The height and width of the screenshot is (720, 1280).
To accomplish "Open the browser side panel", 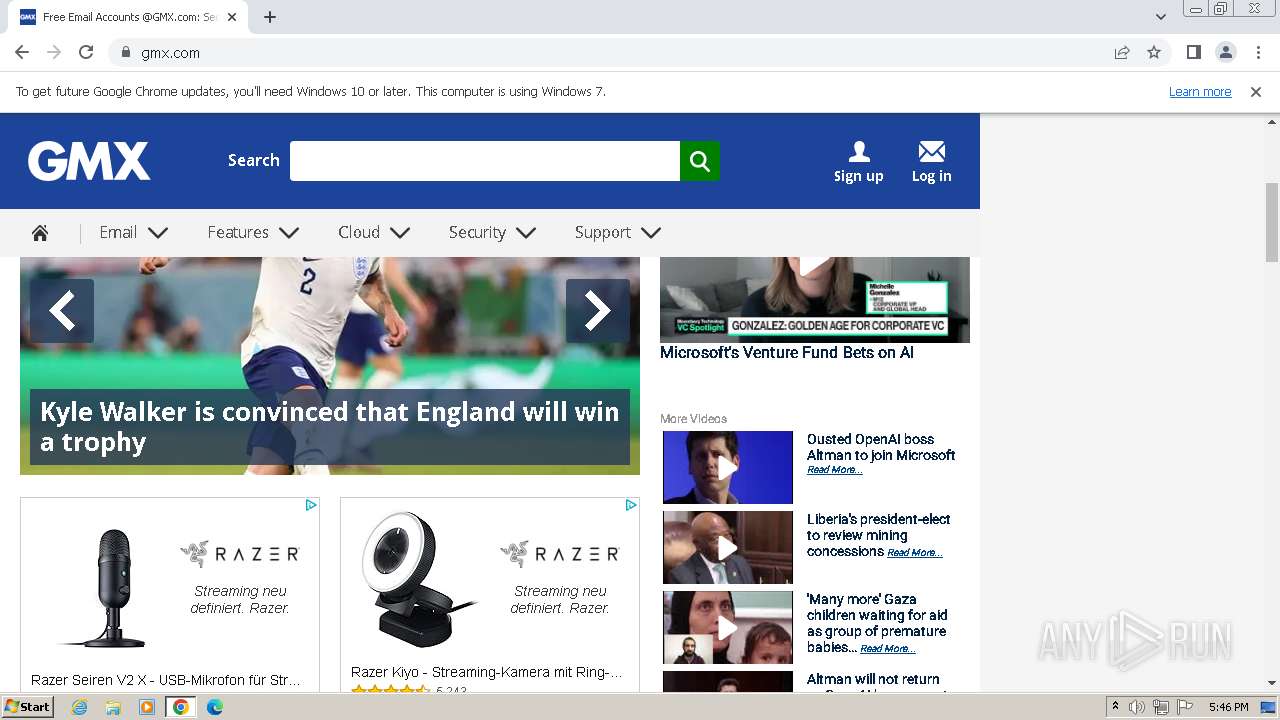I will [x=1193, y=52].
